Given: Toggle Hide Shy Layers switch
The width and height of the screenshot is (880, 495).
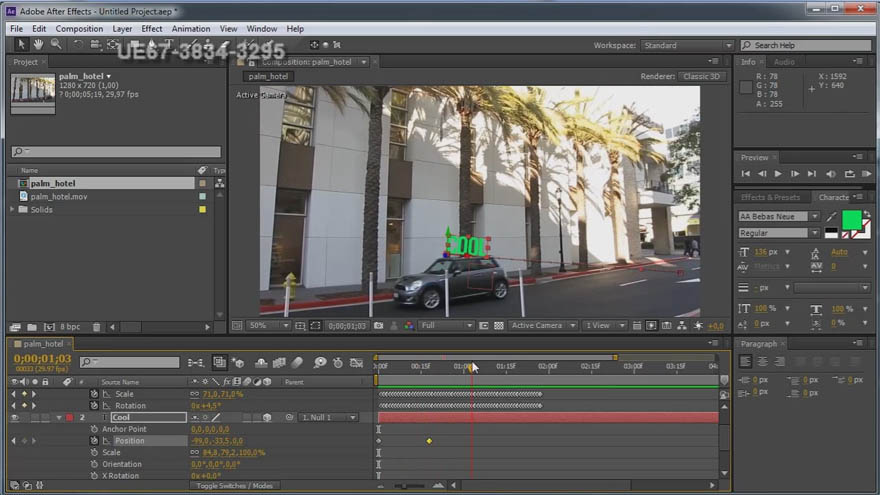Looking at the screenshot, I should pyautogui.click(x=261, y=363).
